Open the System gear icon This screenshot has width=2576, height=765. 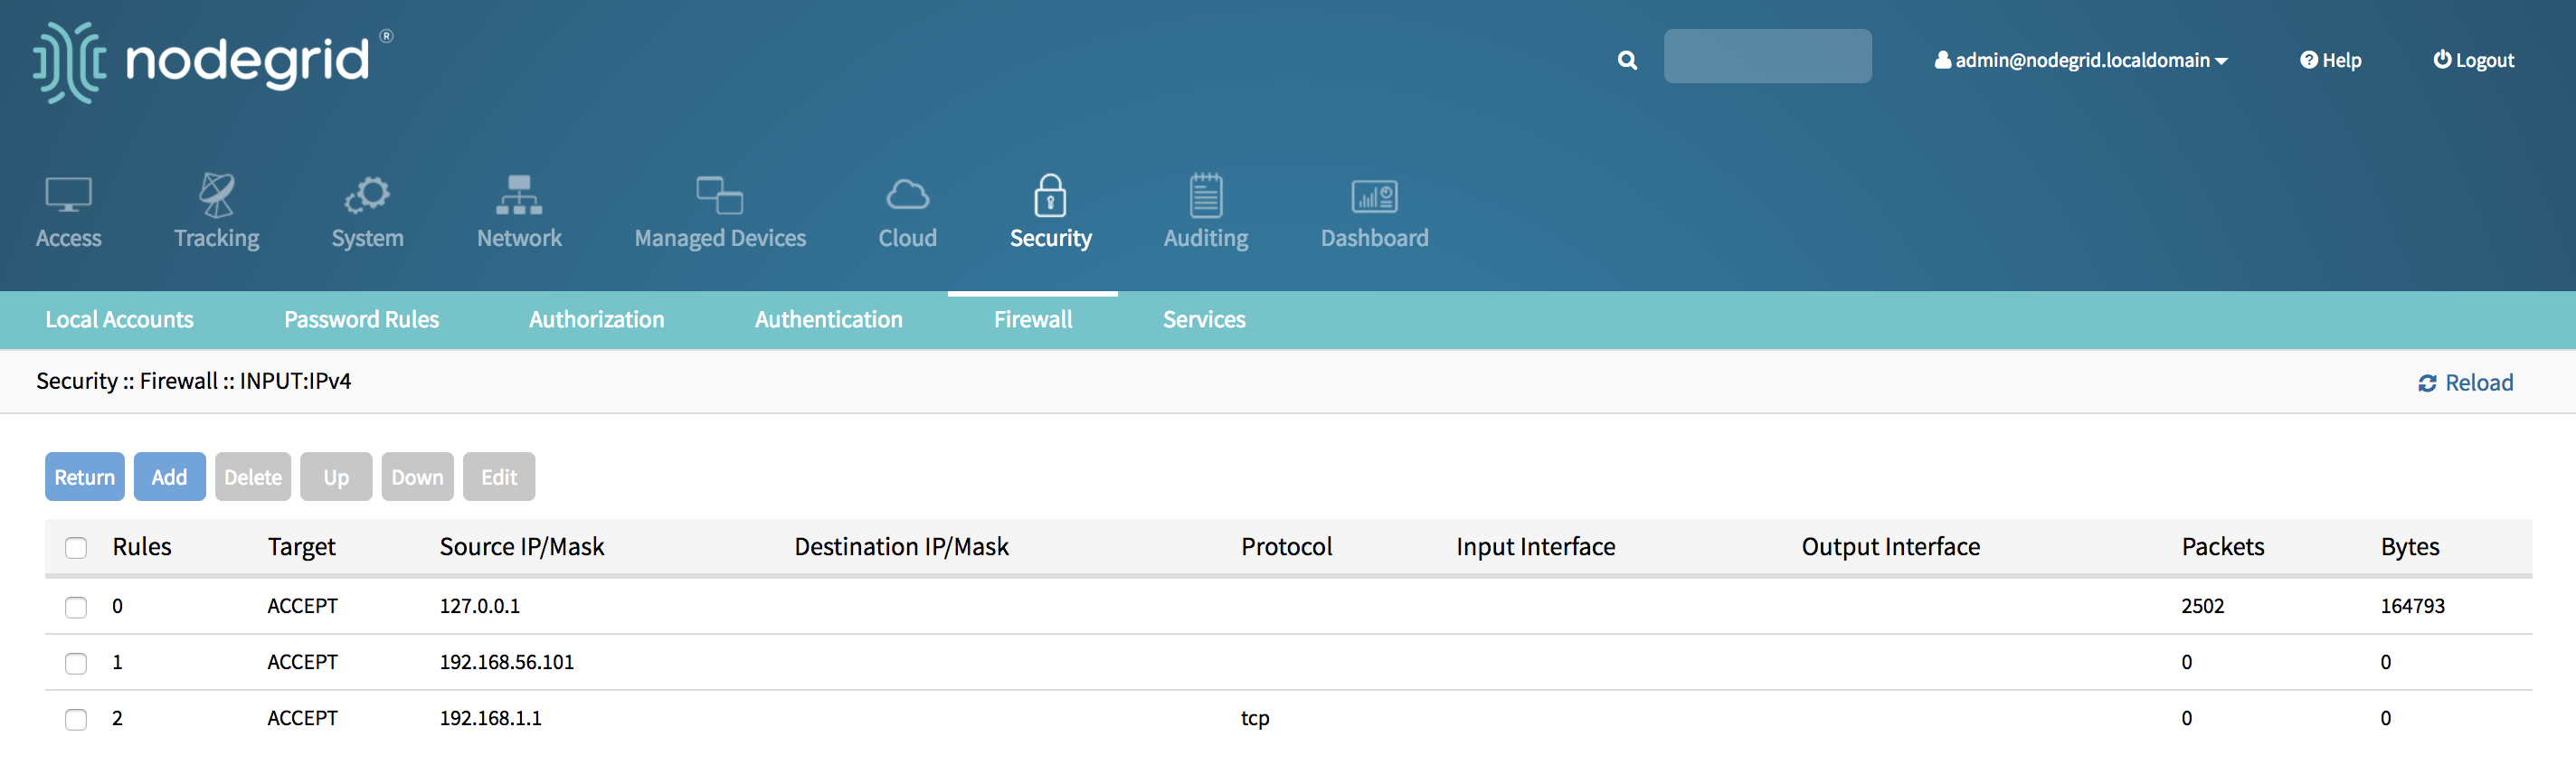tap(367, 195)
